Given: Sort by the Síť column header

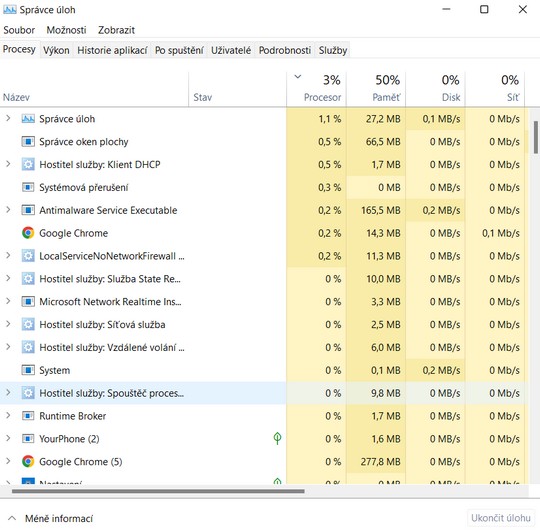Looking at the screenshot, I should [x=495, y=89].
